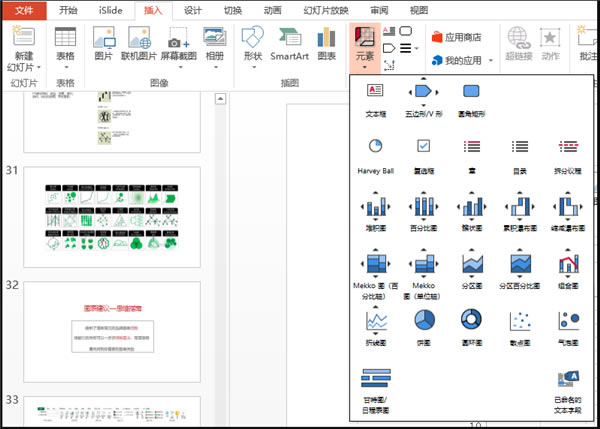Click the Picture (图片) button in ribbon
This screenshot has width=600, height=429.
(103, 44)
